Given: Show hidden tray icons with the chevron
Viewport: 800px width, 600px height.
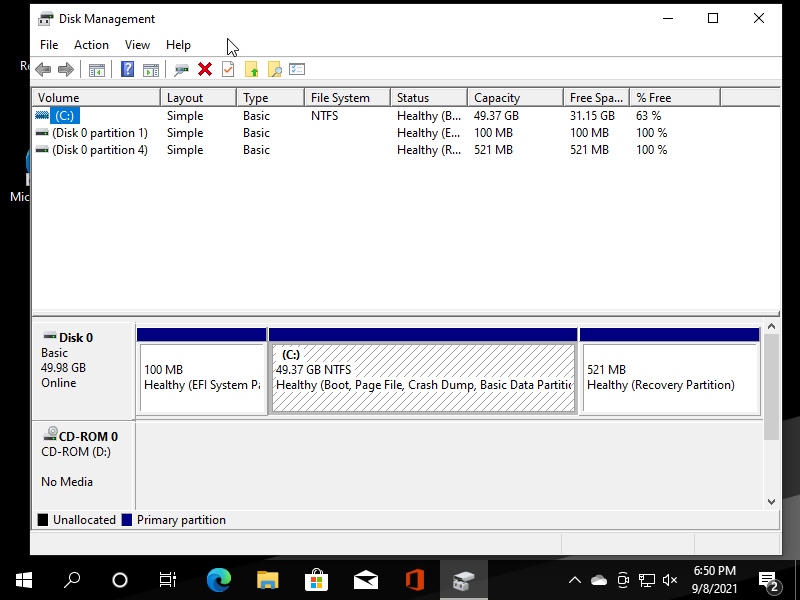Looking at the screenshot, I should (575, 580).
